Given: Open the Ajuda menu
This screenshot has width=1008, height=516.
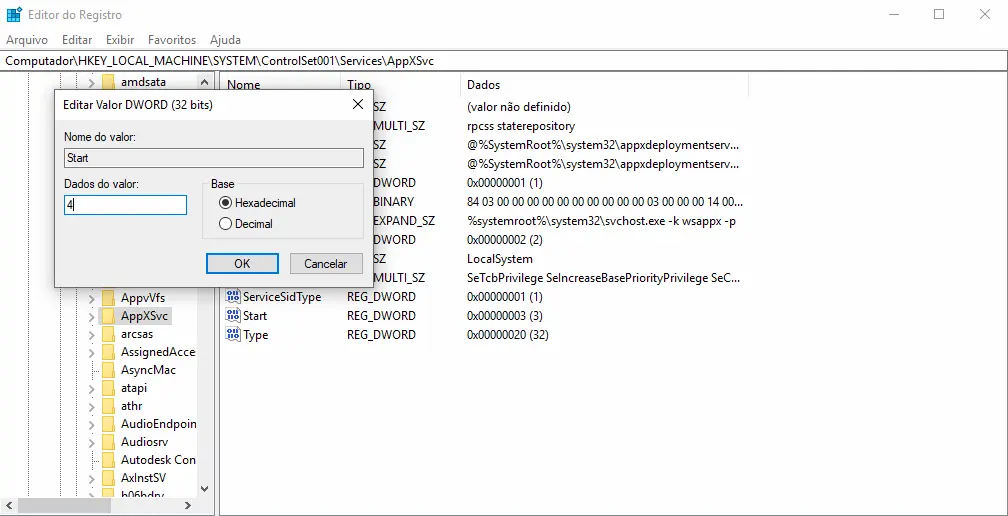Looking at the screenshot, I should (226, 40).
